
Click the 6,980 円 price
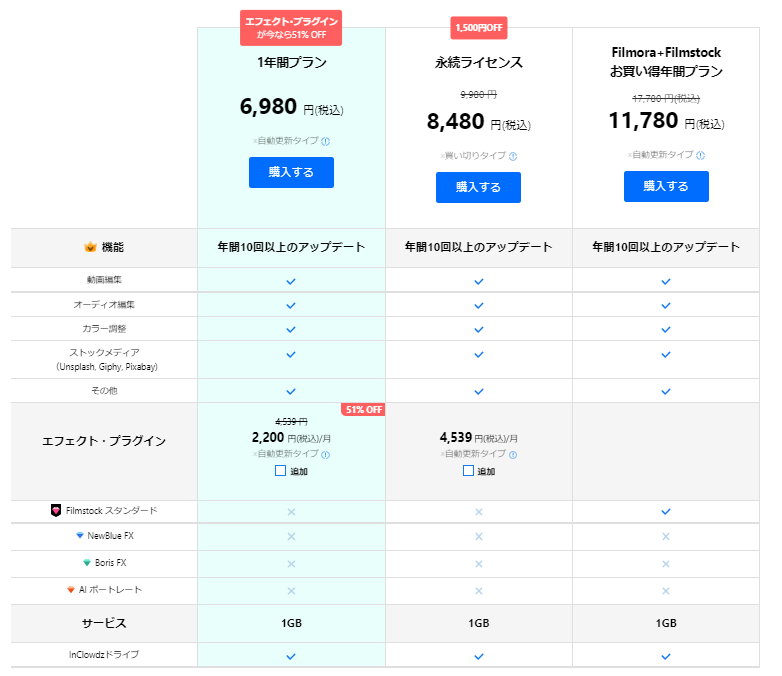tap(292, 107)
